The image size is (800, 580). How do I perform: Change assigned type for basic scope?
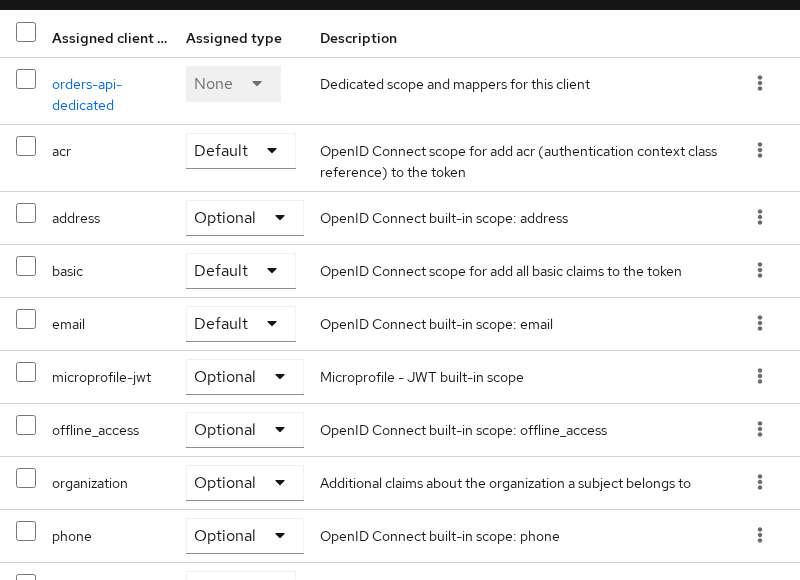241,271
